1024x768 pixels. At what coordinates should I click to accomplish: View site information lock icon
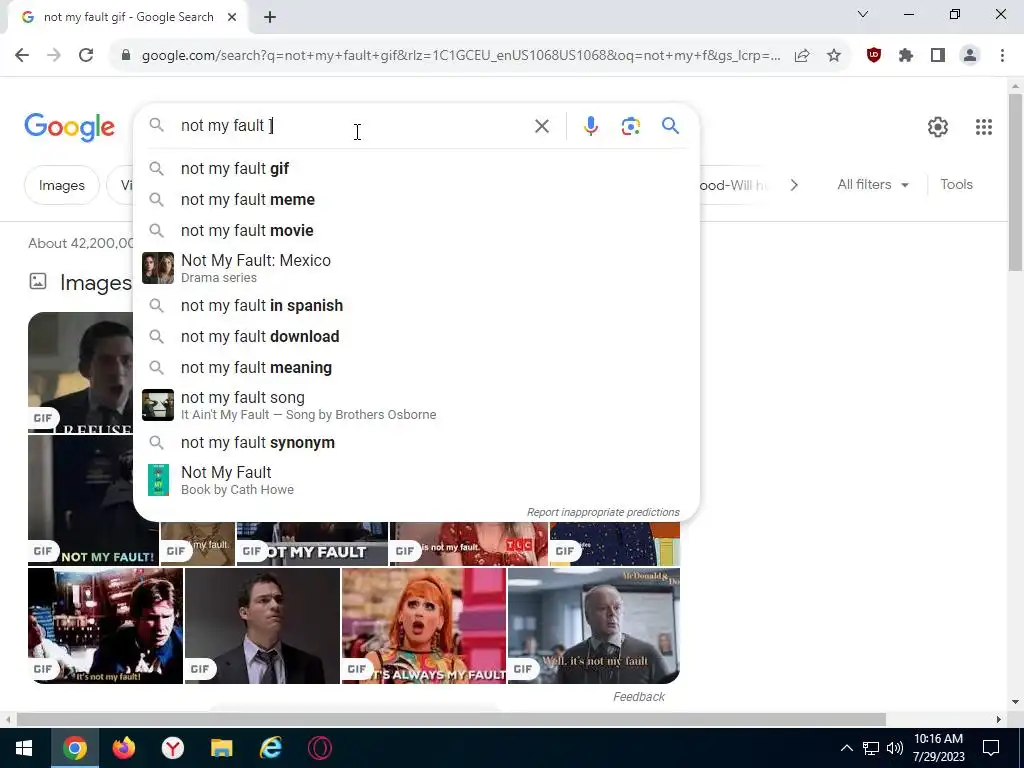point(126,56)
